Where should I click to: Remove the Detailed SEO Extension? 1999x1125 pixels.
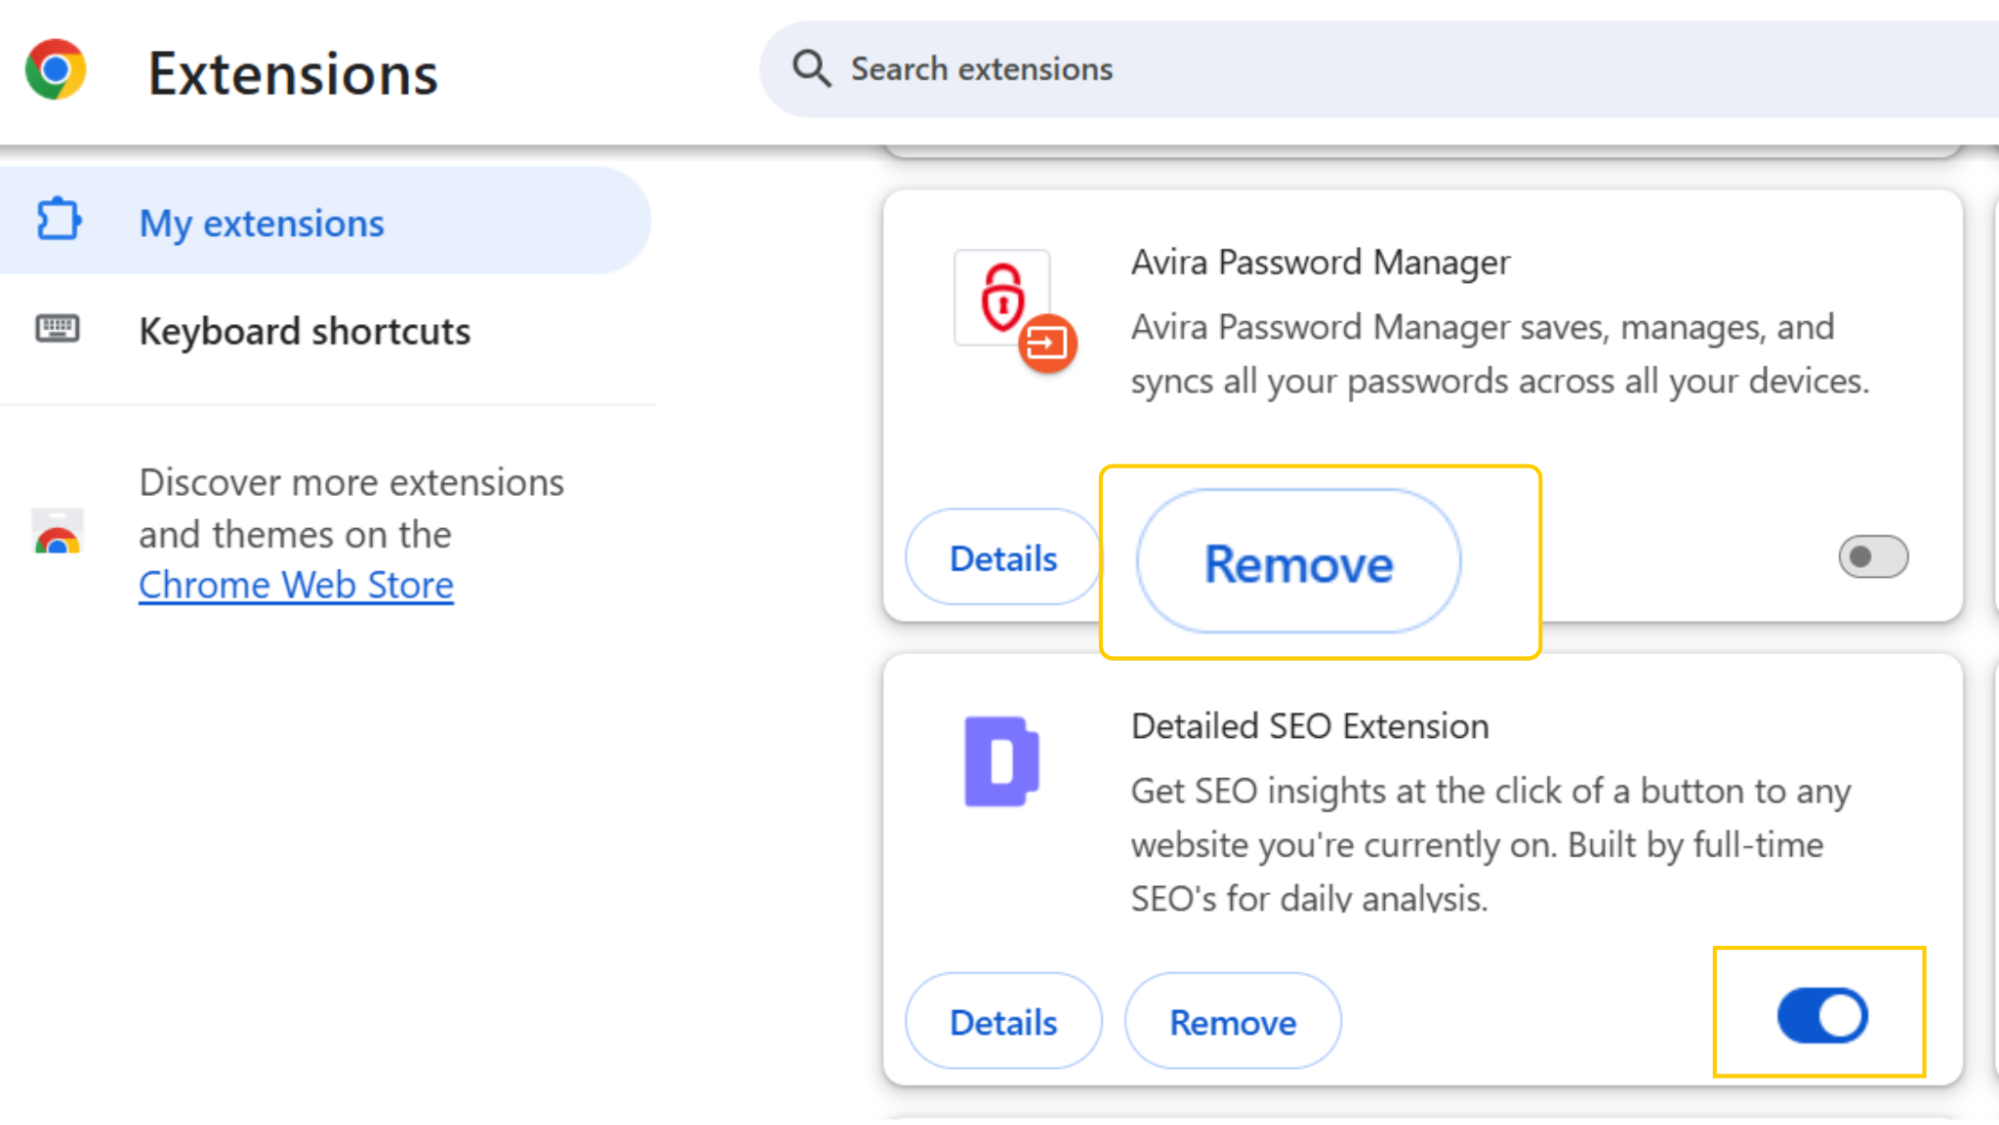click(1232, 1021)
